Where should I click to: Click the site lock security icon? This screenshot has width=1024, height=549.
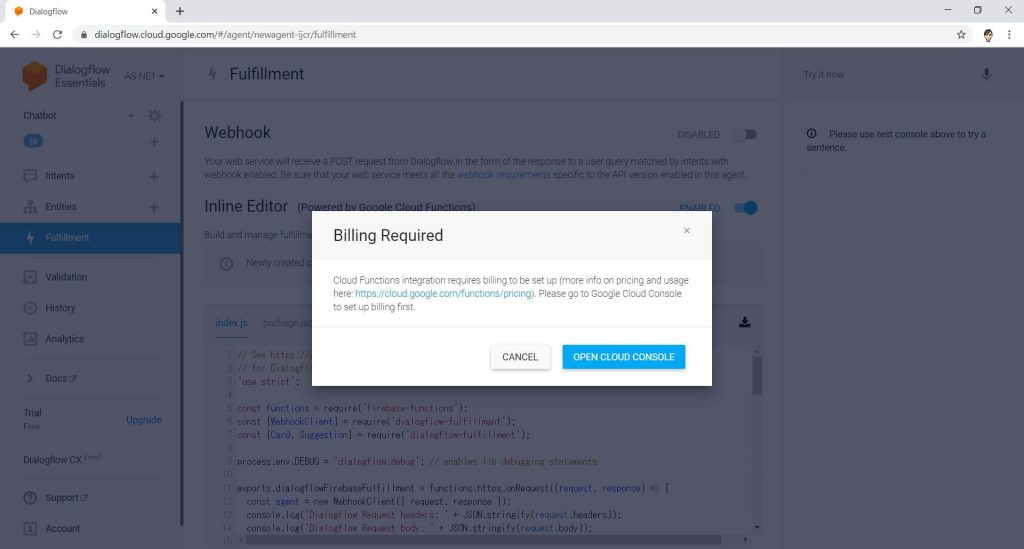tap(84, 35)
